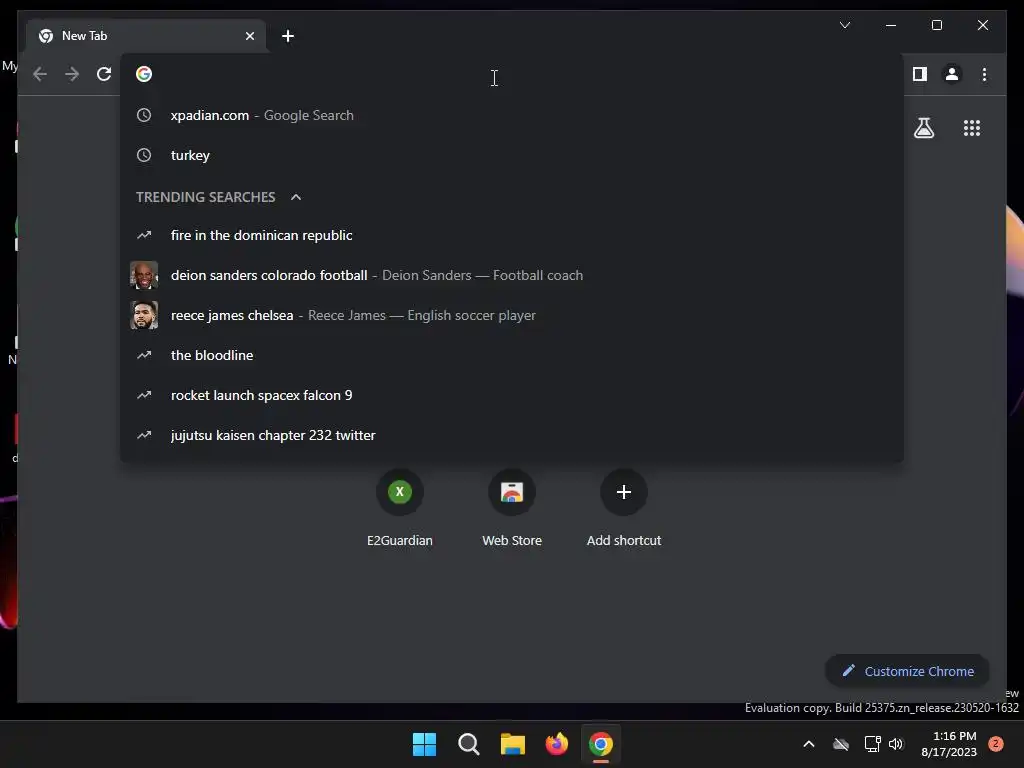Click the Google logo in the address bar
1024x768 pixels.
(x=144, y=74)
